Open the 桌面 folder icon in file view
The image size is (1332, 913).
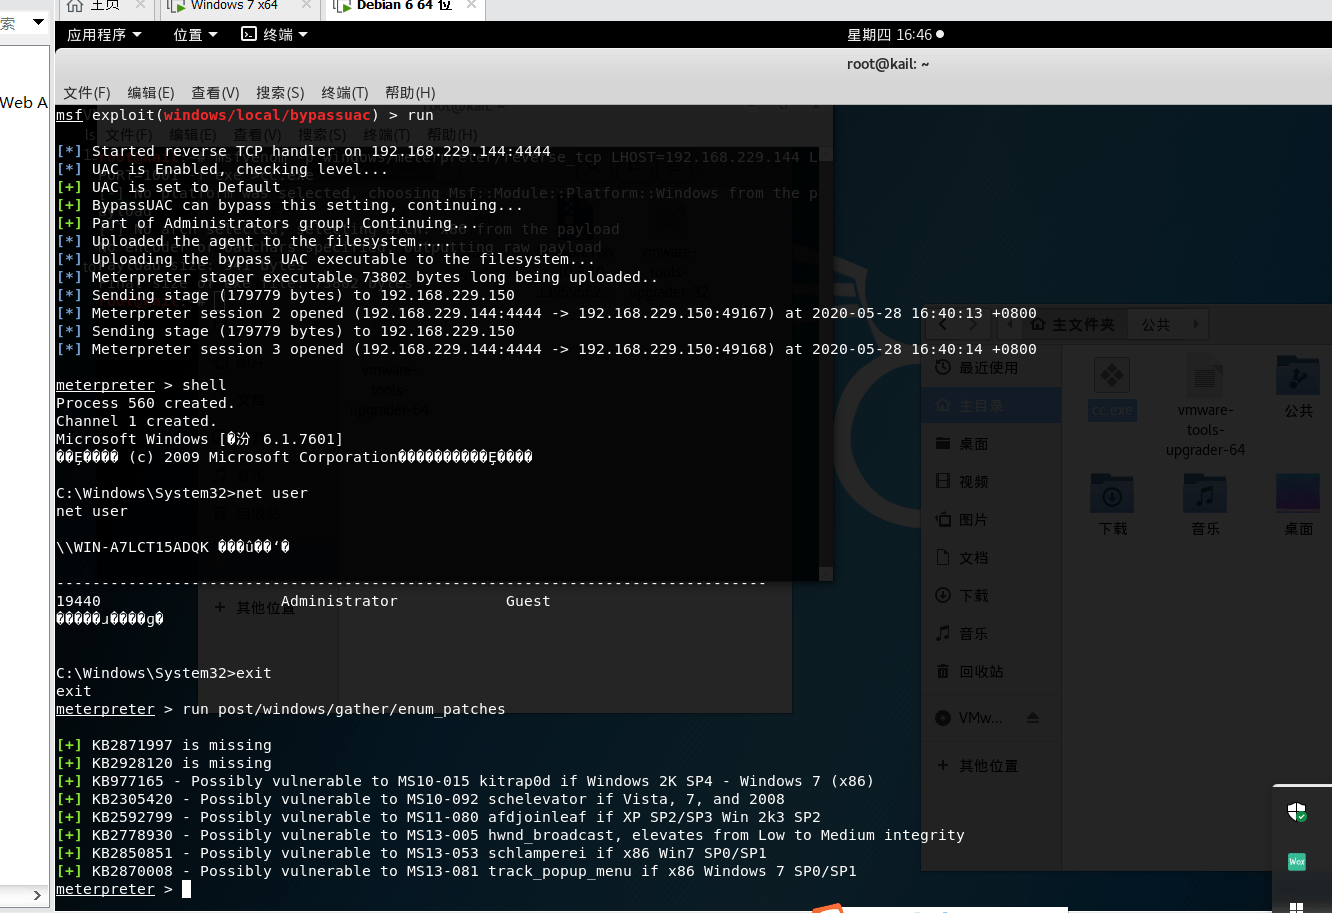1298,505
